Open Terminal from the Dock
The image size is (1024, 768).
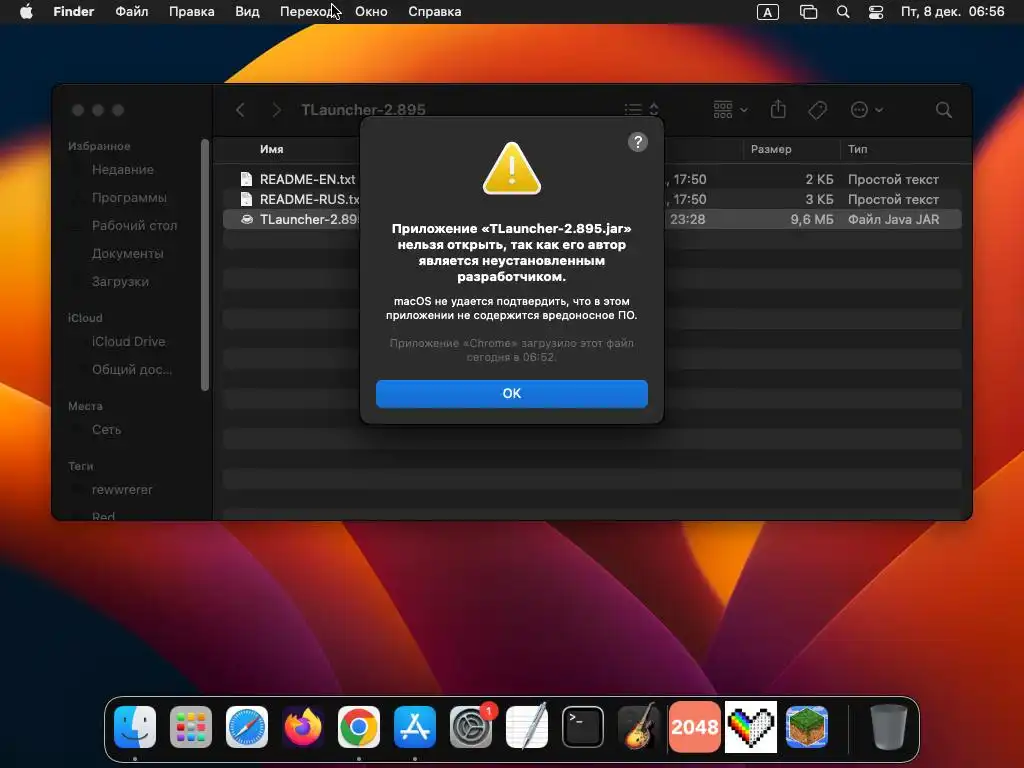[583, 727]
